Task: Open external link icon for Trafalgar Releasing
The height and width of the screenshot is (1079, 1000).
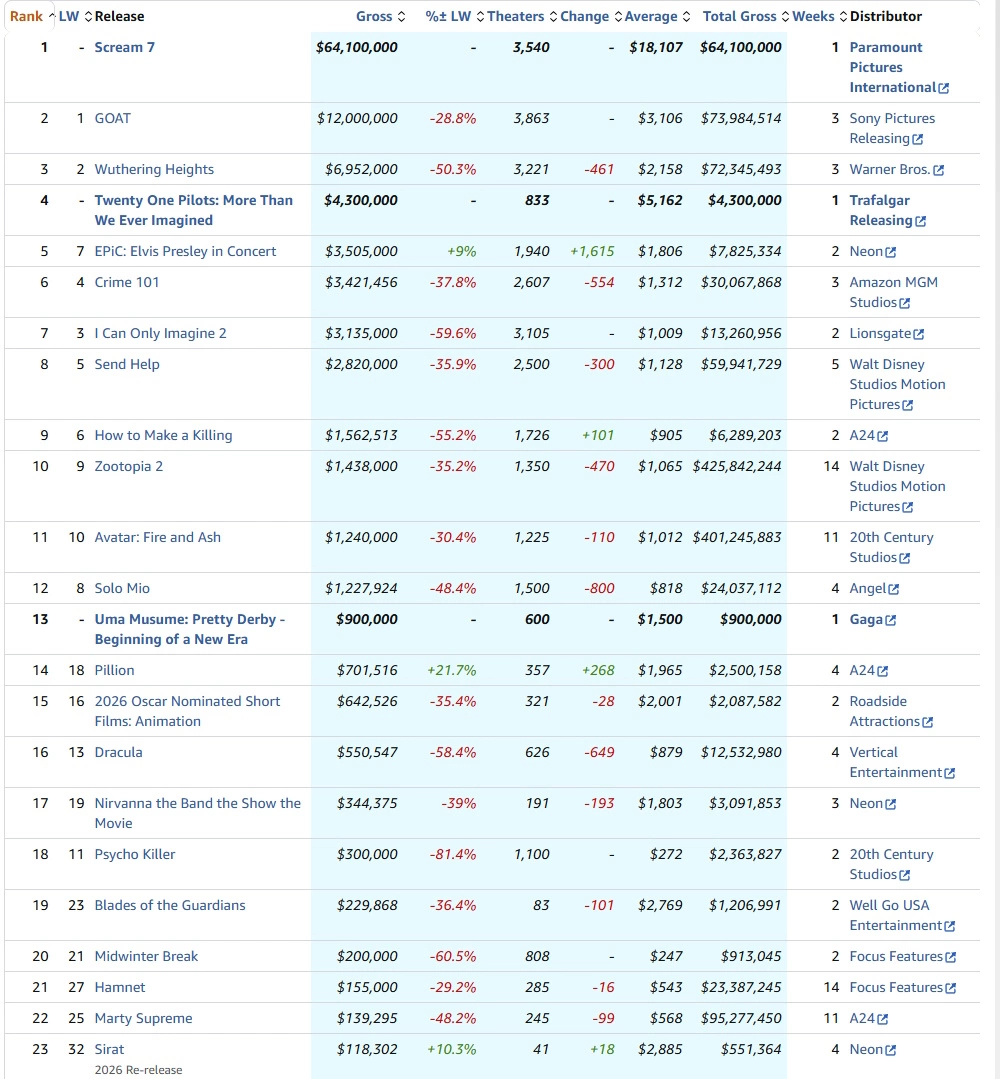Action: click(921, 221)
